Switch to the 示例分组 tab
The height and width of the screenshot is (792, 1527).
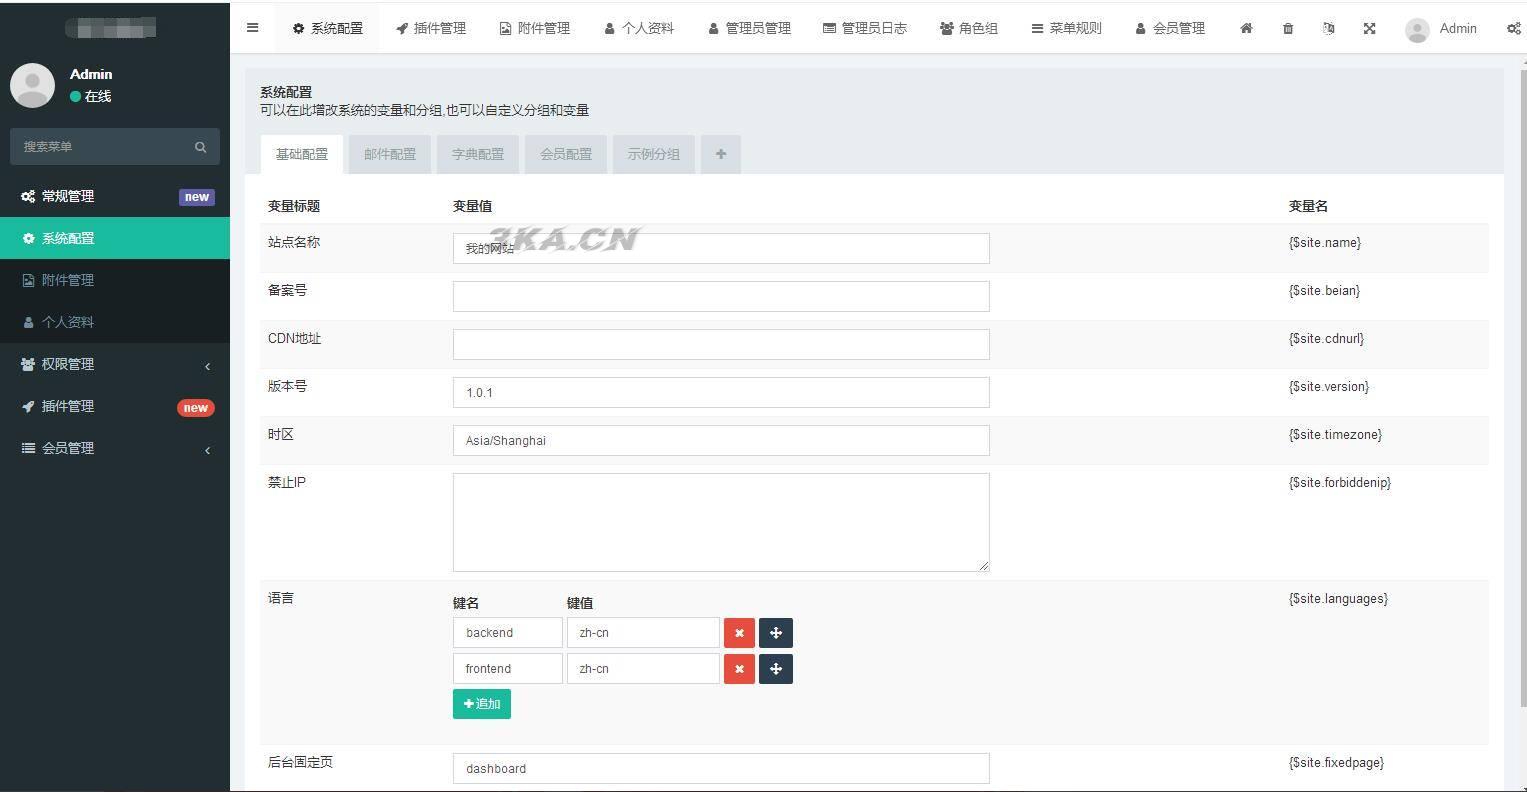(x=654, y=154)
